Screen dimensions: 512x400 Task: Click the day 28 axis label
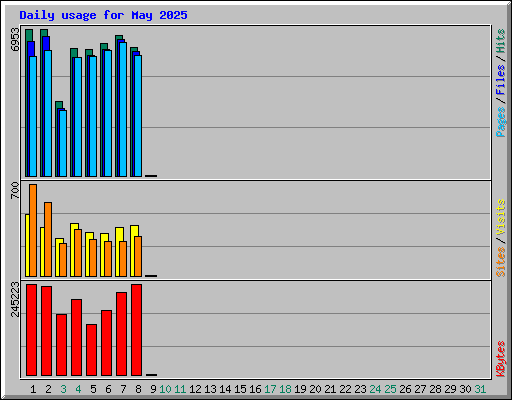click(x=435, y=389)
